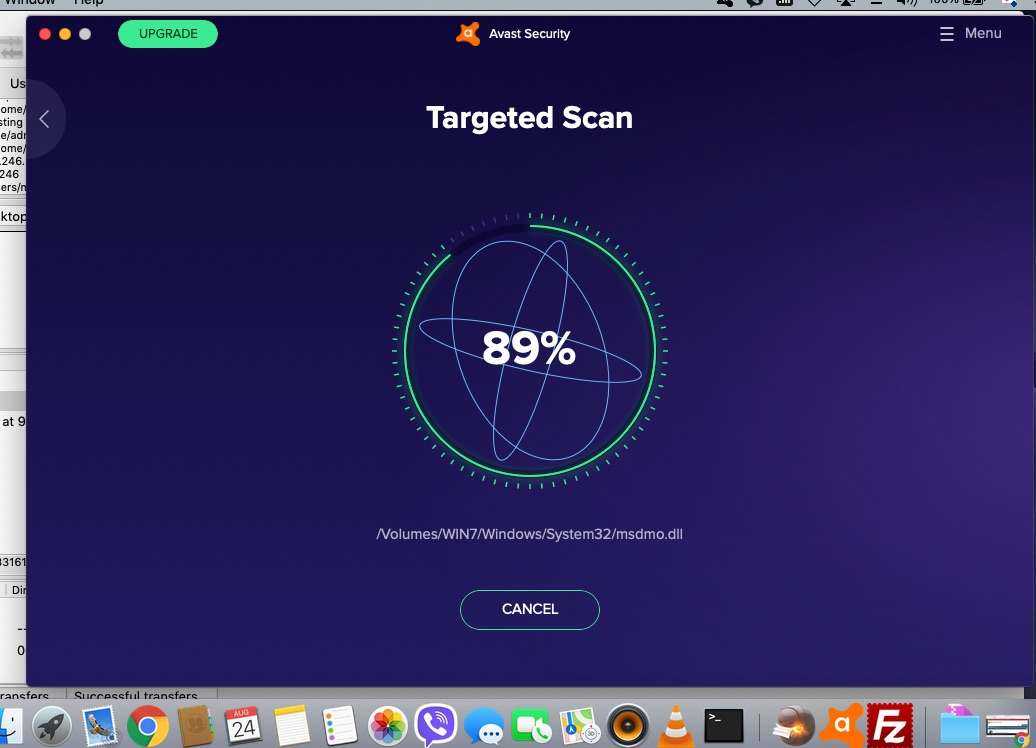Select the FileZilla Successful transfers tab
This screenshot has width=1036, height=748.
135,694
